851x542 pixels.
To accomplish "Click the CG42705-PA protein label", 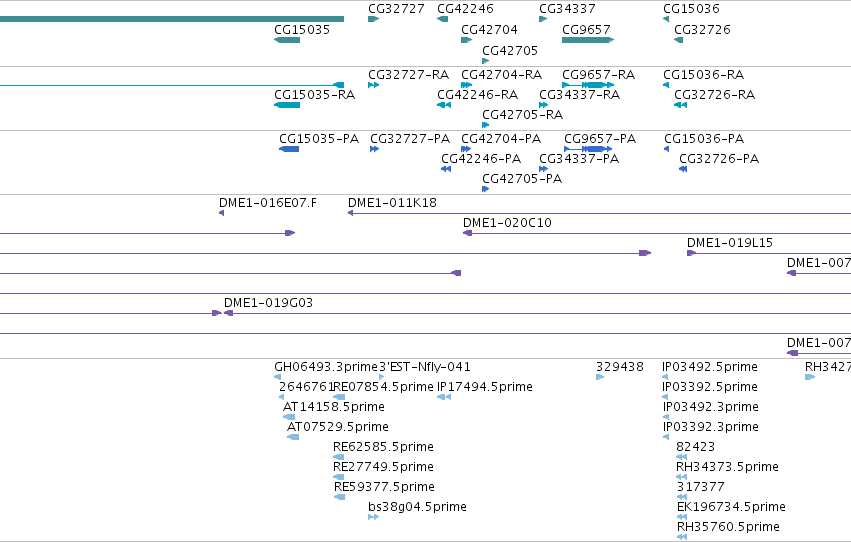I will pyautogui.click(x=522, y=179).
